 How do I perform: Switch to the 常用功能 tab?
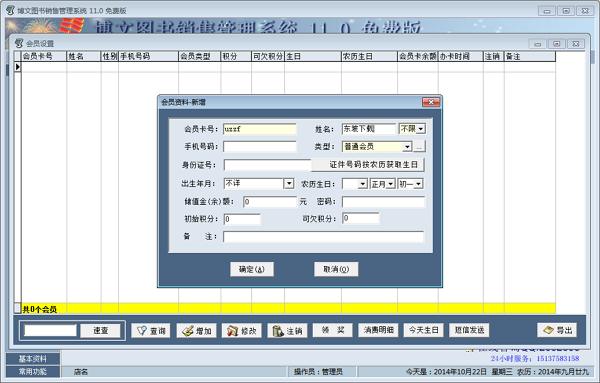(x=33, y=372)
